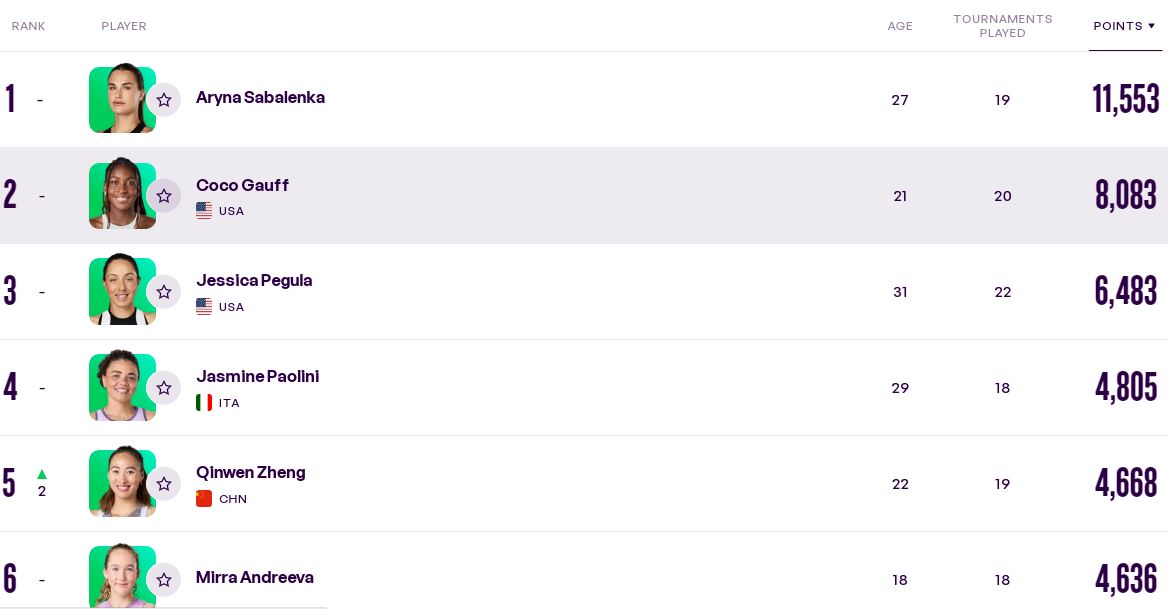Click the star icon beside Jasmine Paolini
1168x609 pixels.
(164, 388)
